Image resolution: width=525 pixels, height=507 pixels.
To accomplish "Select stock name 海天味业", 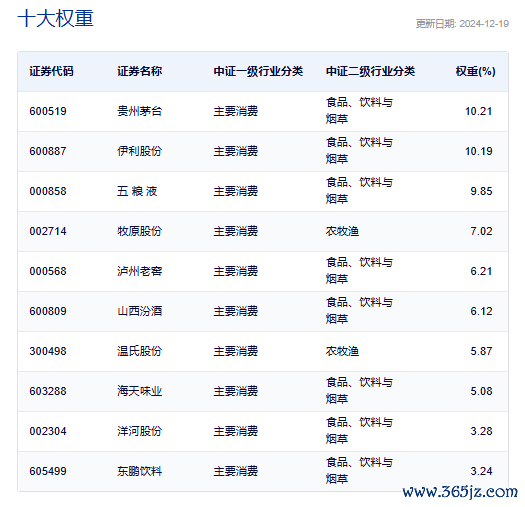I will pyautogui.click(x=140, y=391).
